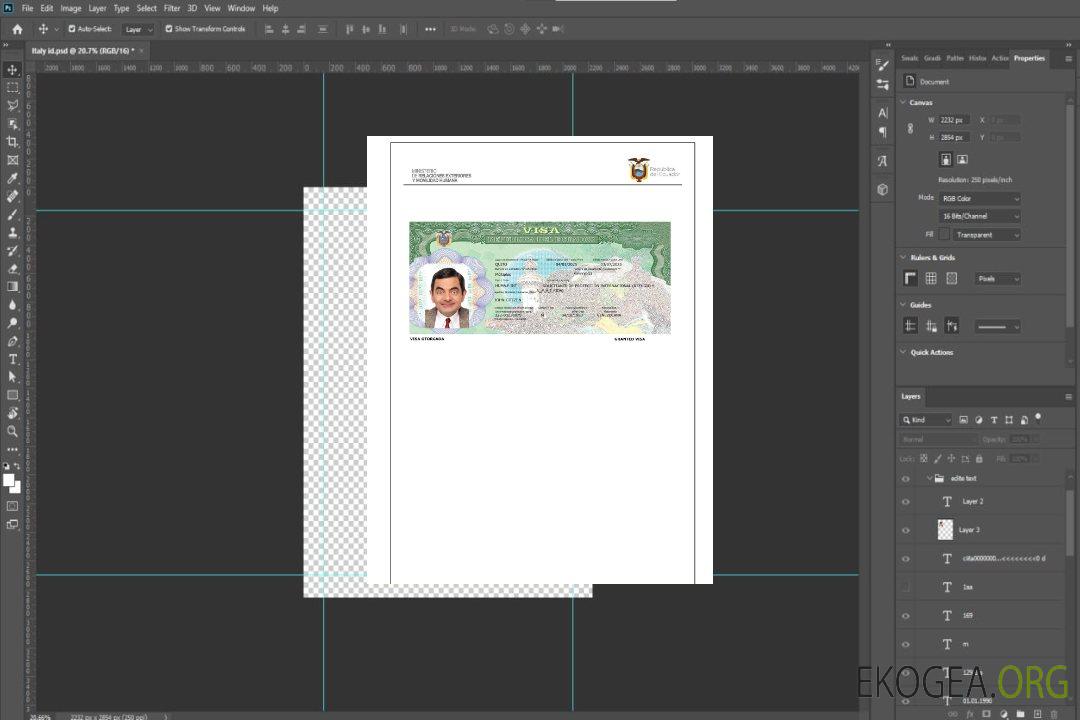The height and width of the screenshot is (720, 1080).
Task: Toggle Show Transform Controls checkbox
Action: 169,29
